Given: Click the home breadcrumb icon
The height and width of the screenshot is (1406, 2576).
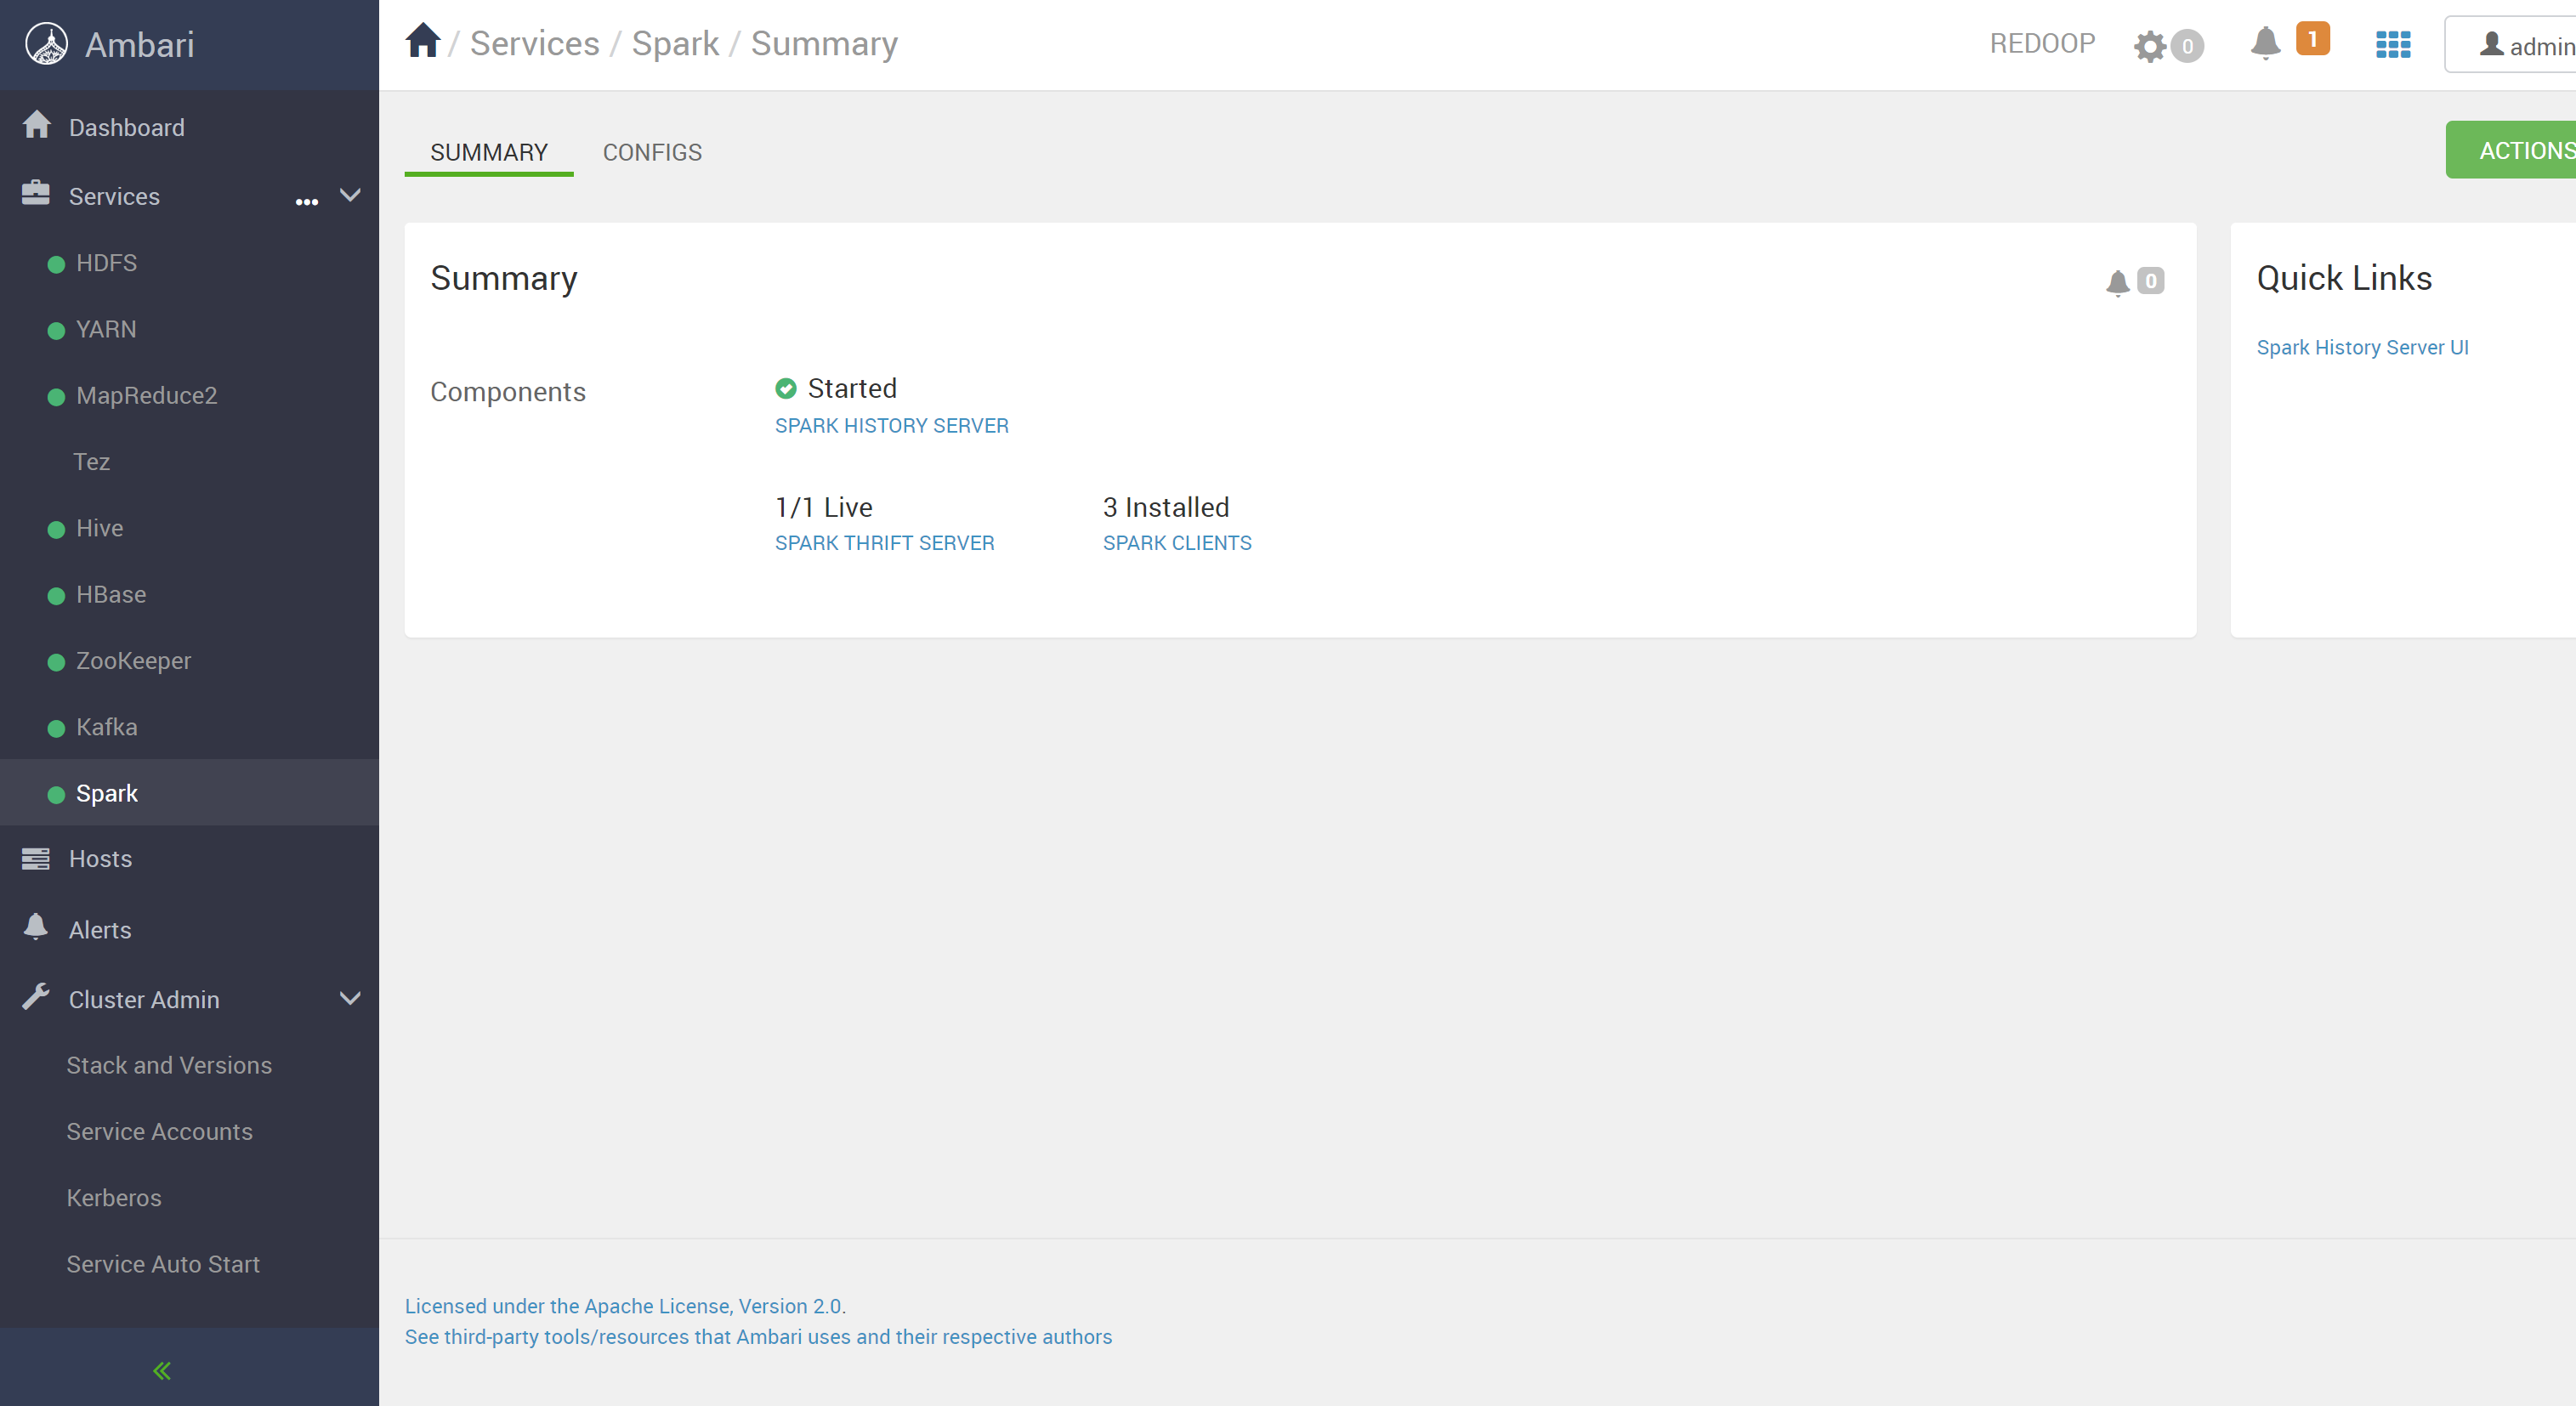Looking at the screenshot, I should coord(423,41).
